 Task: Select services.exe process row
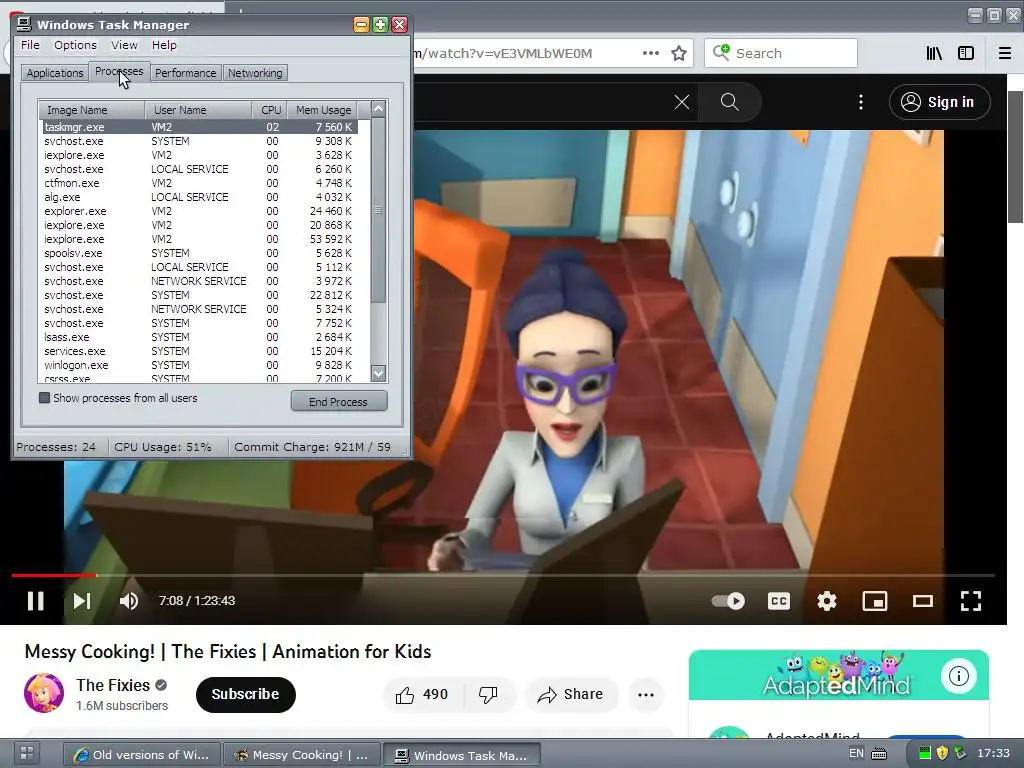(x=199, y=351)
